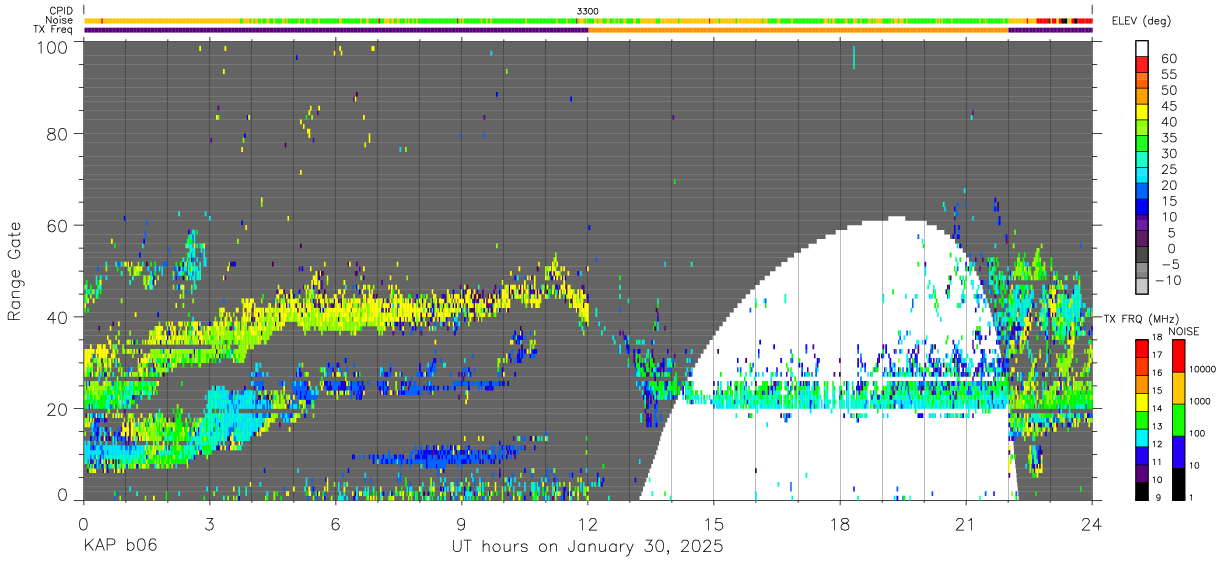Click the range gate tick label '80'

click(58, 134)
